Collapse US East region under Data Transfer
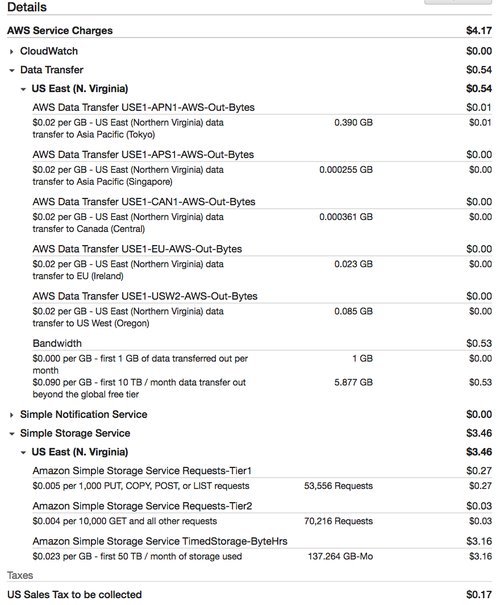The height and width of the screenshot is (605, 500). point(23,89)
